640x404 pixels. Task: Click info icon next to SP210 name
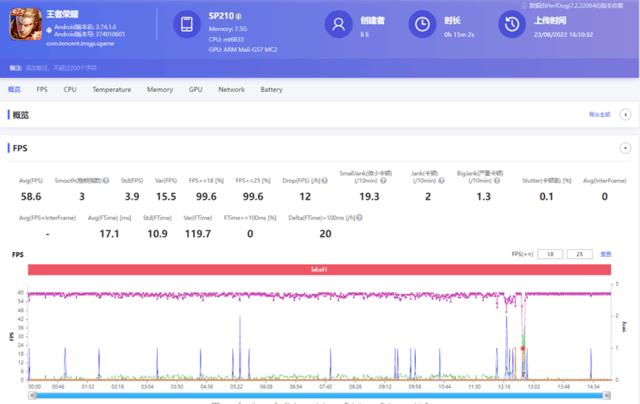coord(240,16)
